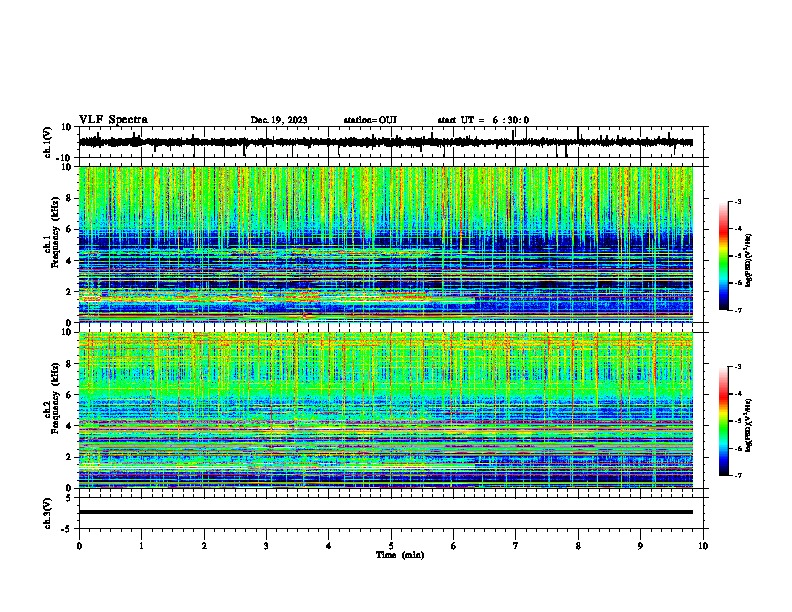Click the black ch.3 signal bar
This screenshot has height=612, width=792.
click(386, 512)
